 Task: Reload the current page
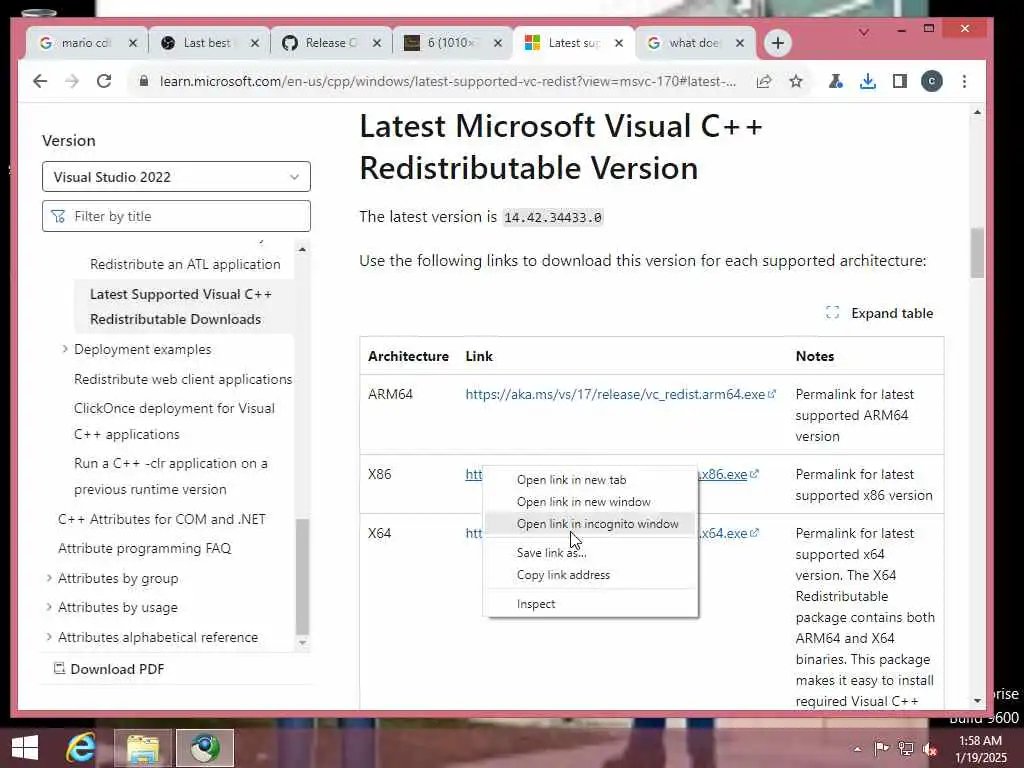click(104, 81)
